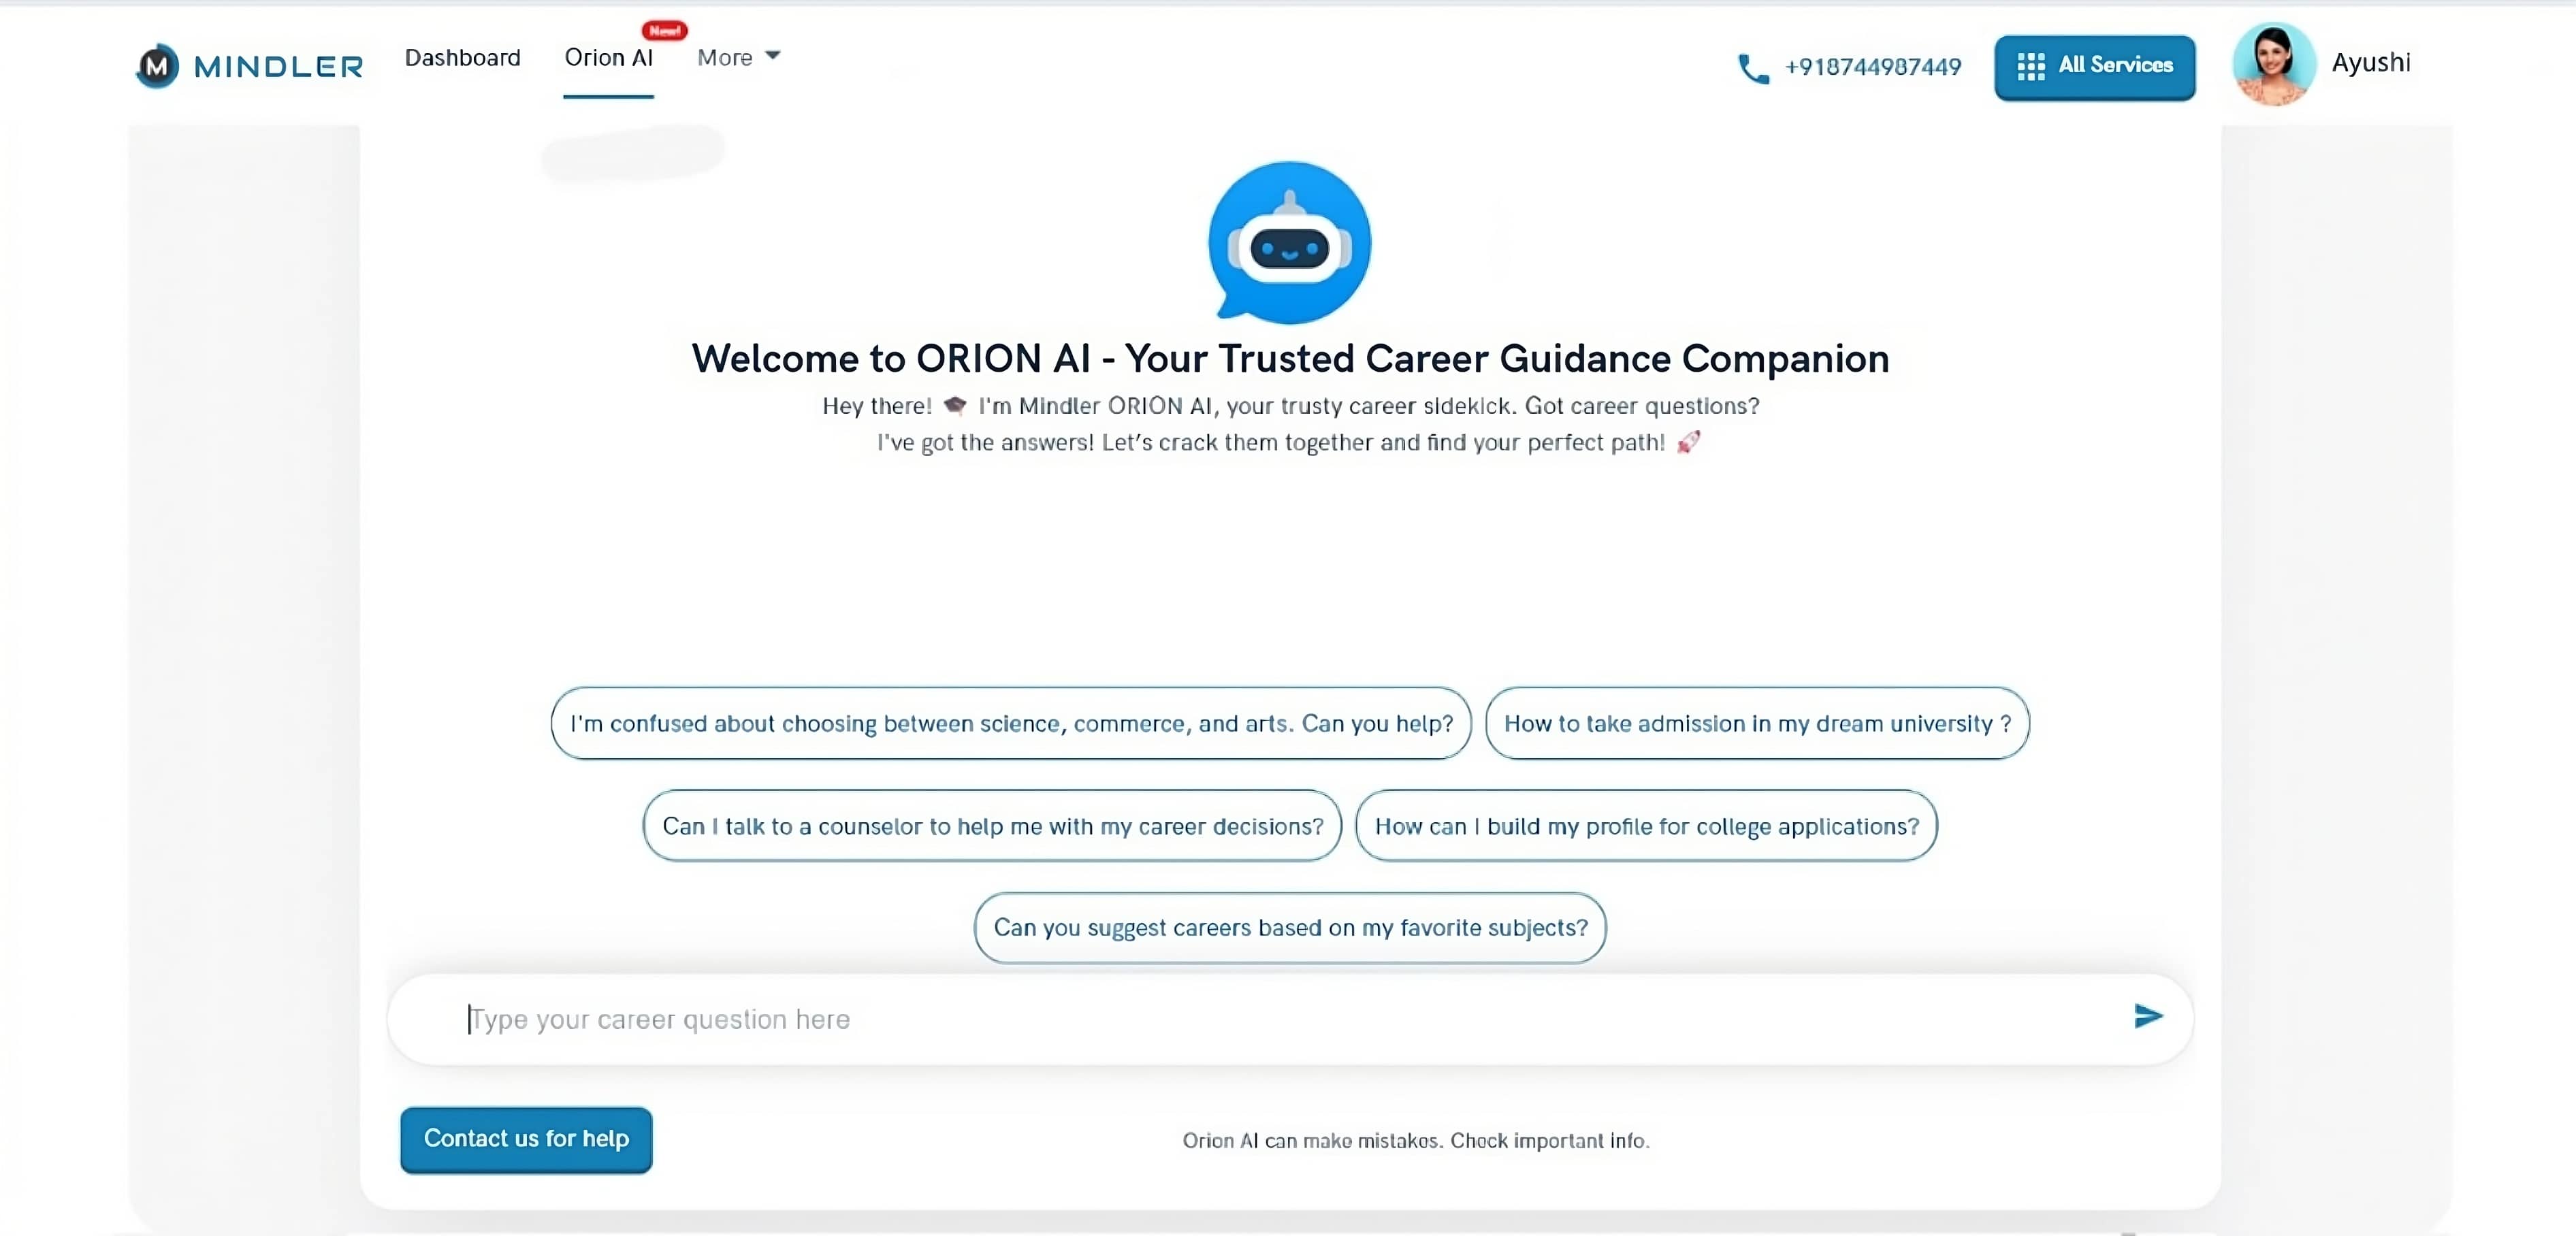Image resolution: width=2576 pixels, height=1236 pixels.
Task: Click the college applications profile suggestion
Action: pos(1646,826)
